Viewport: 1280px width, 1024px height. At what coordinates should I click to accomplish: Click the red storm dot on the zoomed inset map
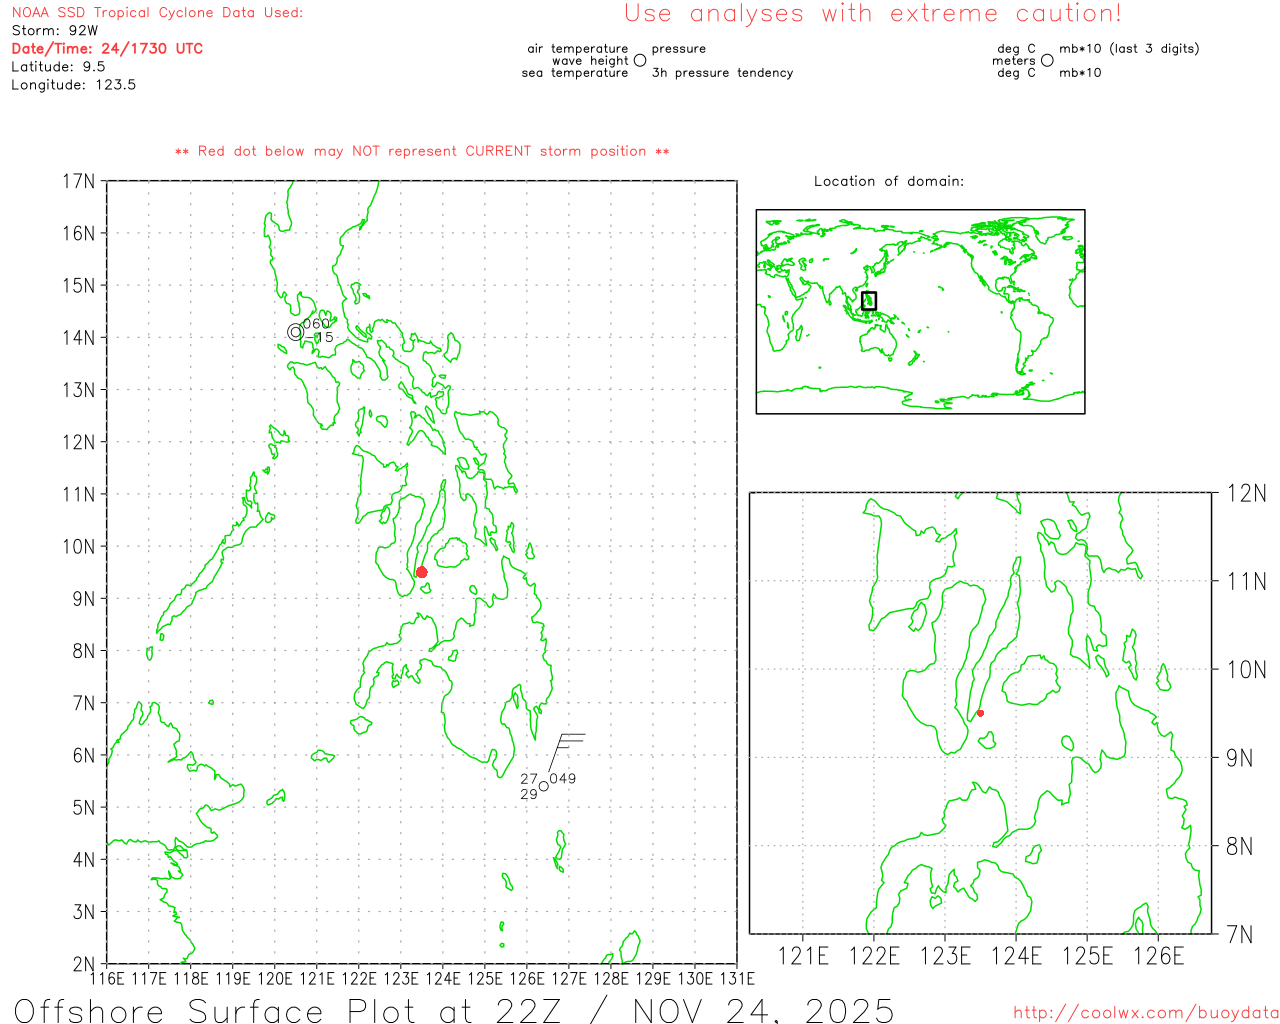point(980,713)
